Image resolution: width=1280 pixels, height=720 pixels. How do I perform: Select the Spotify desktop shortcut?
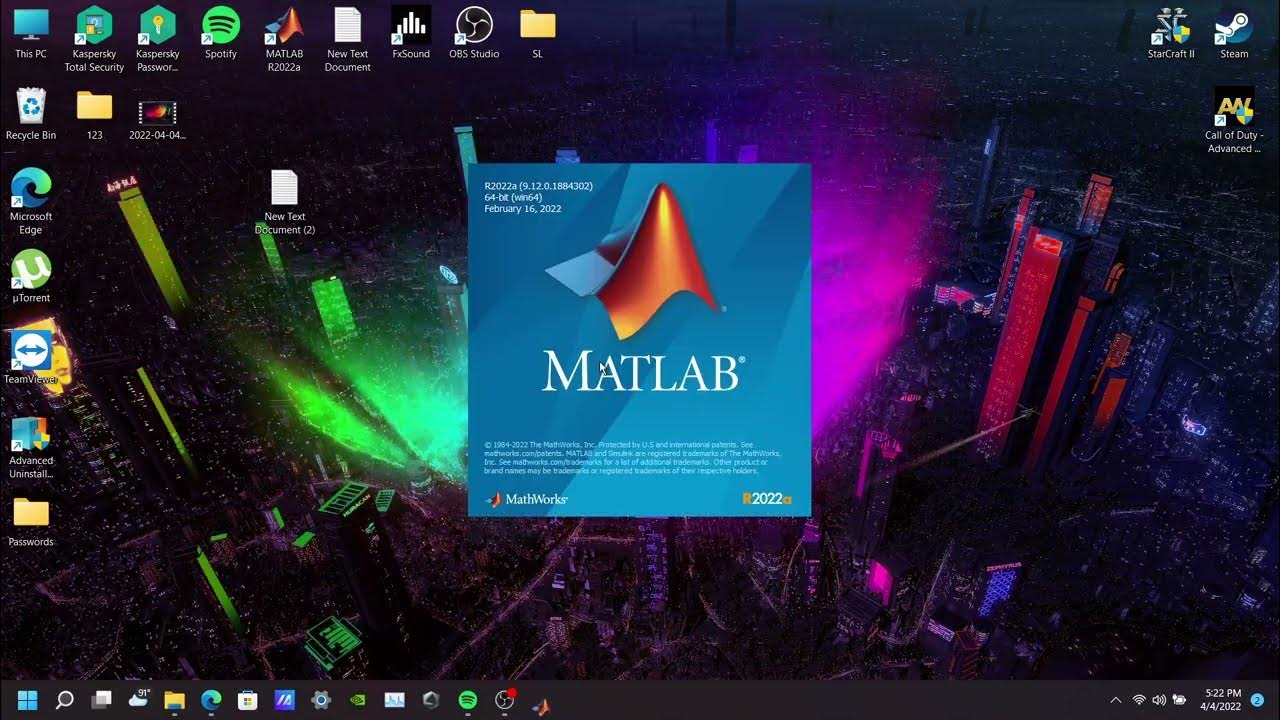click(x=221, y=33)
